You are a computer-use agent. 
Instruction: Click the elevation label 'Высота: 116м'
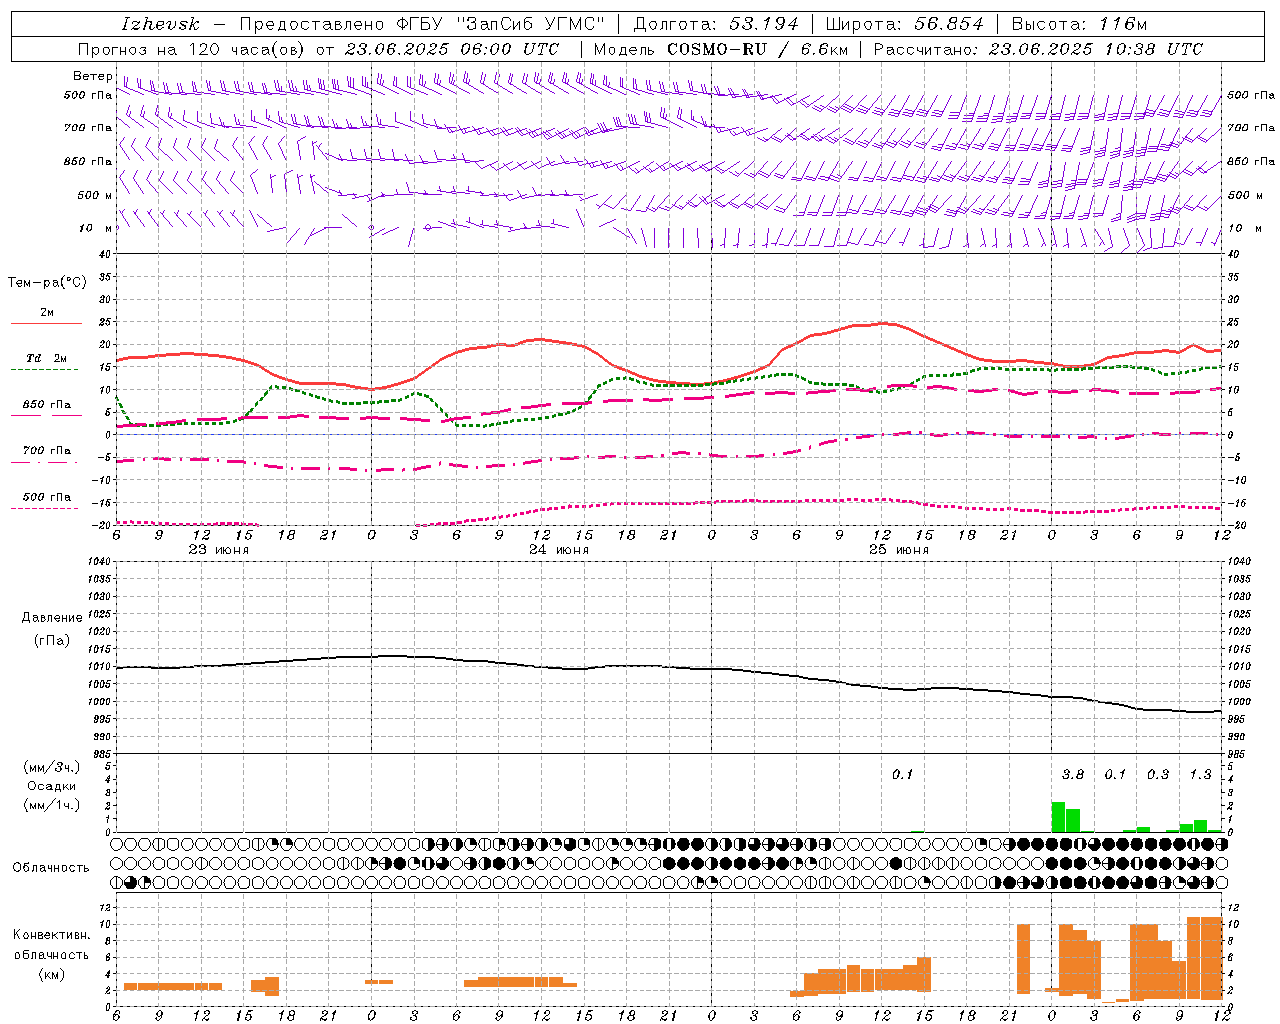point(1079,24)
